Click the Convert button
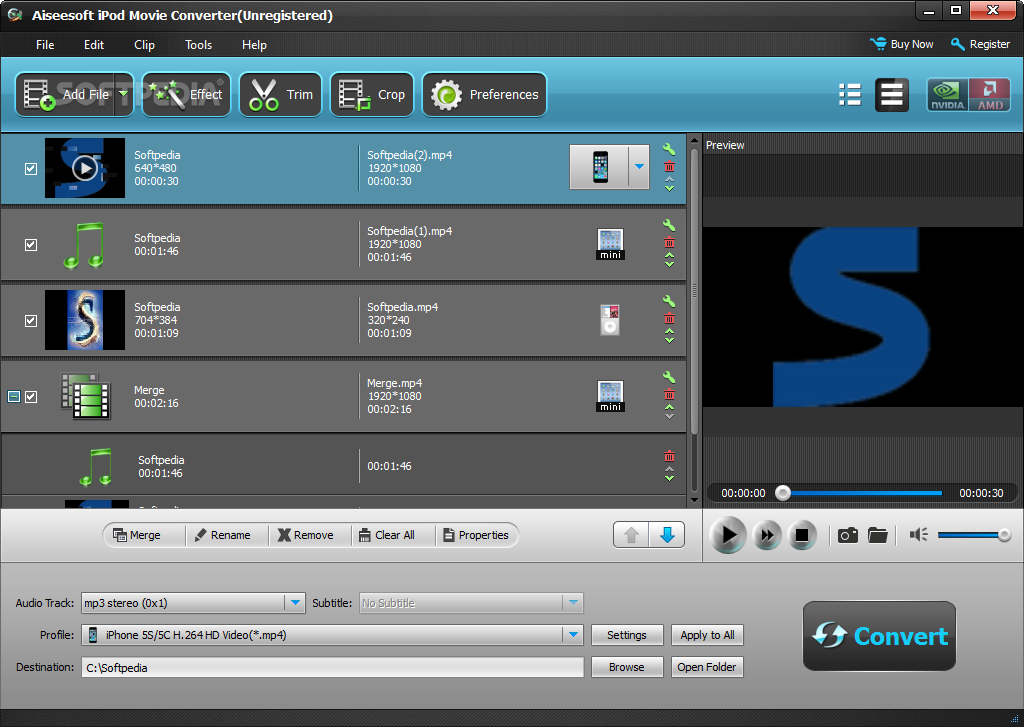 click(879, 636)
